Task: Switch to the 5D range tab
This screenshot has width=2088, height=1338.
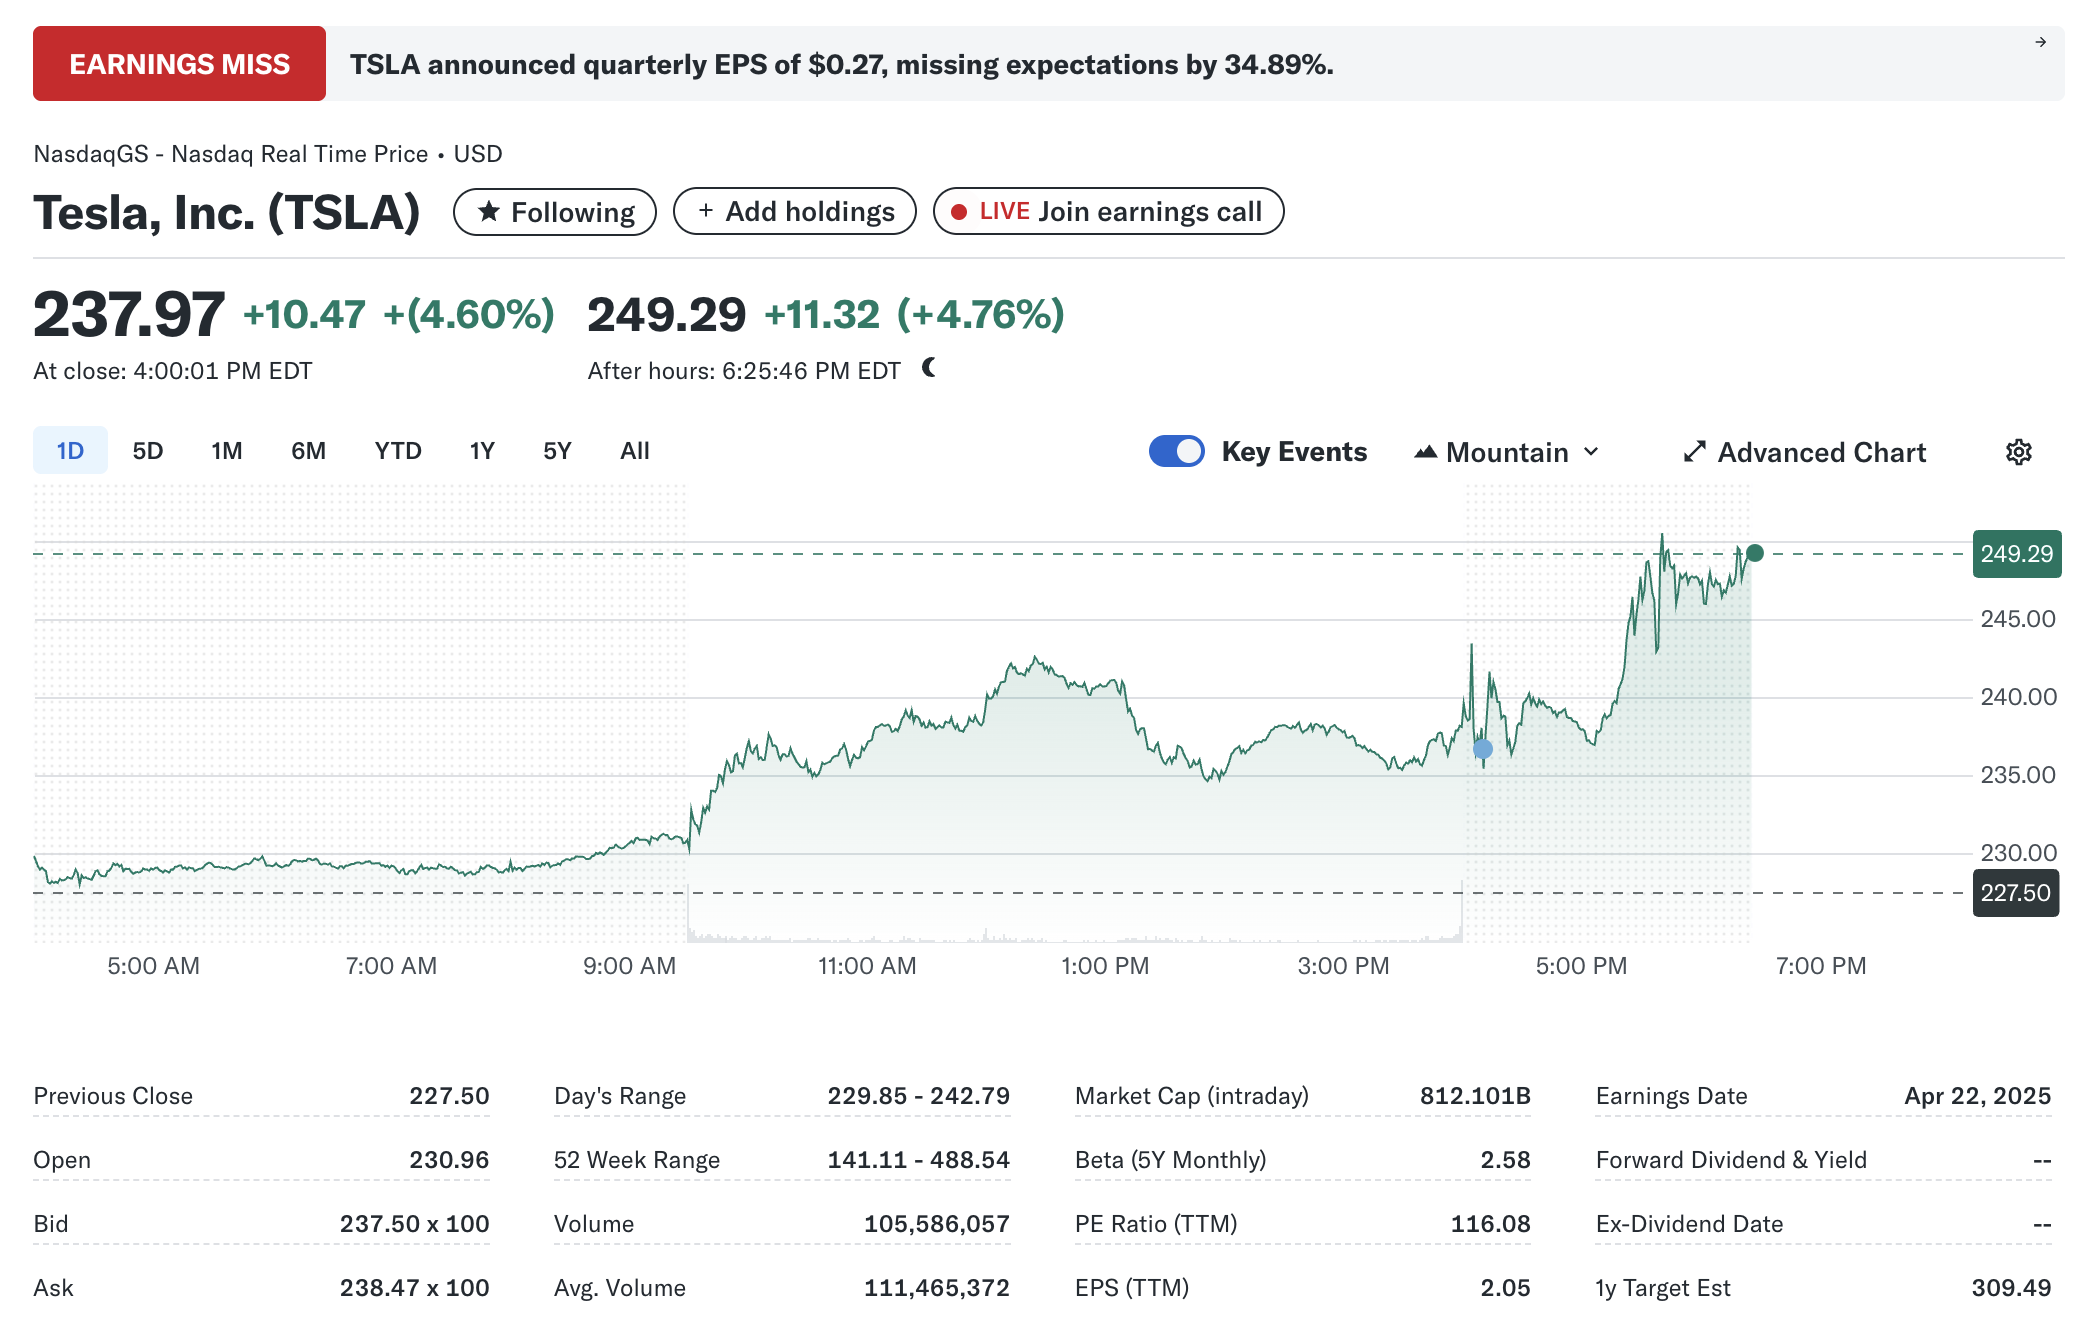Action: point(148,451)
